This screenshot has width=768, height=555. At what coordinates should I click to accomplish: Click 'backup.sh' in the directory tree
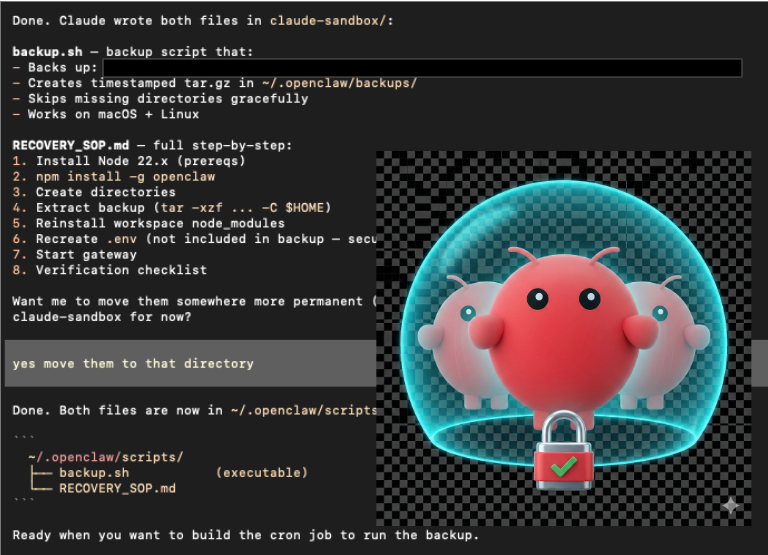94,473
